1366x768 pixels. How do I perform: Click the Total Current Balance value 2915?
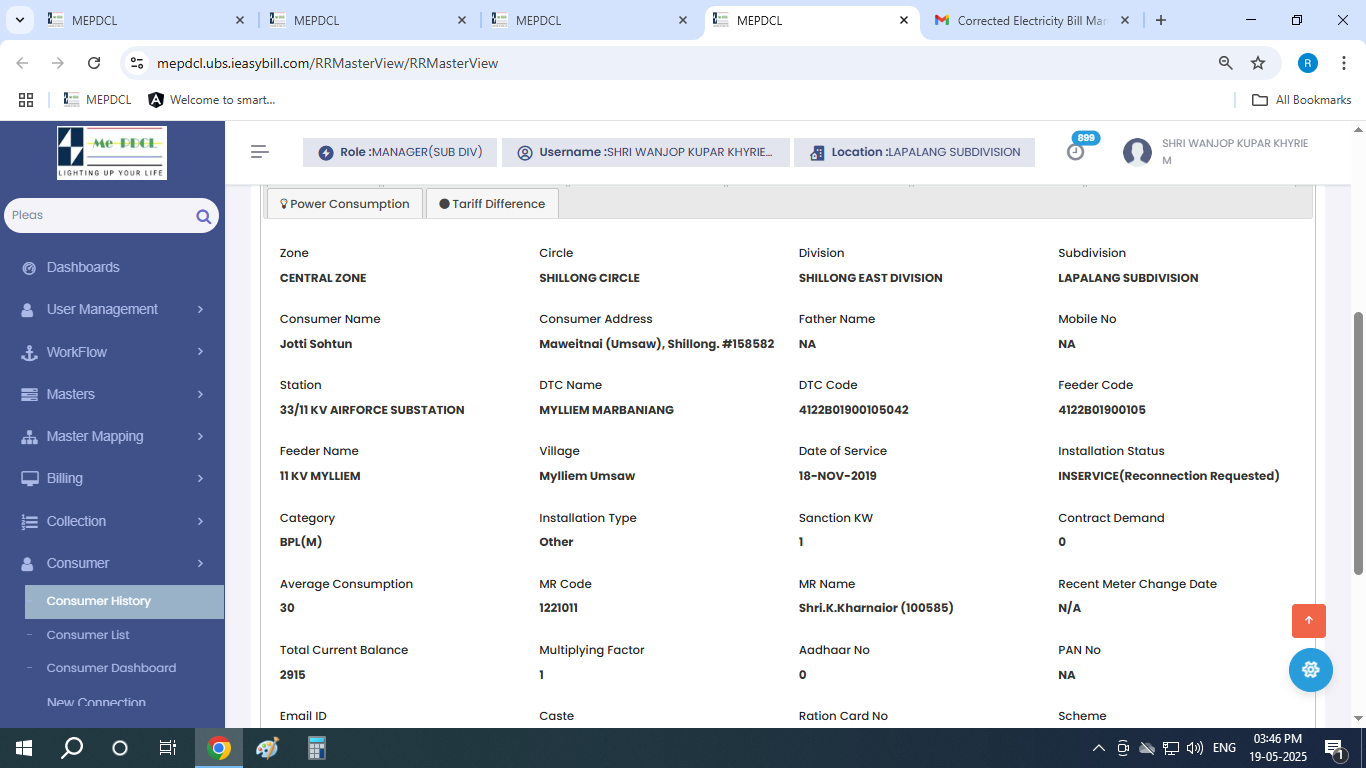pos(292,675)
